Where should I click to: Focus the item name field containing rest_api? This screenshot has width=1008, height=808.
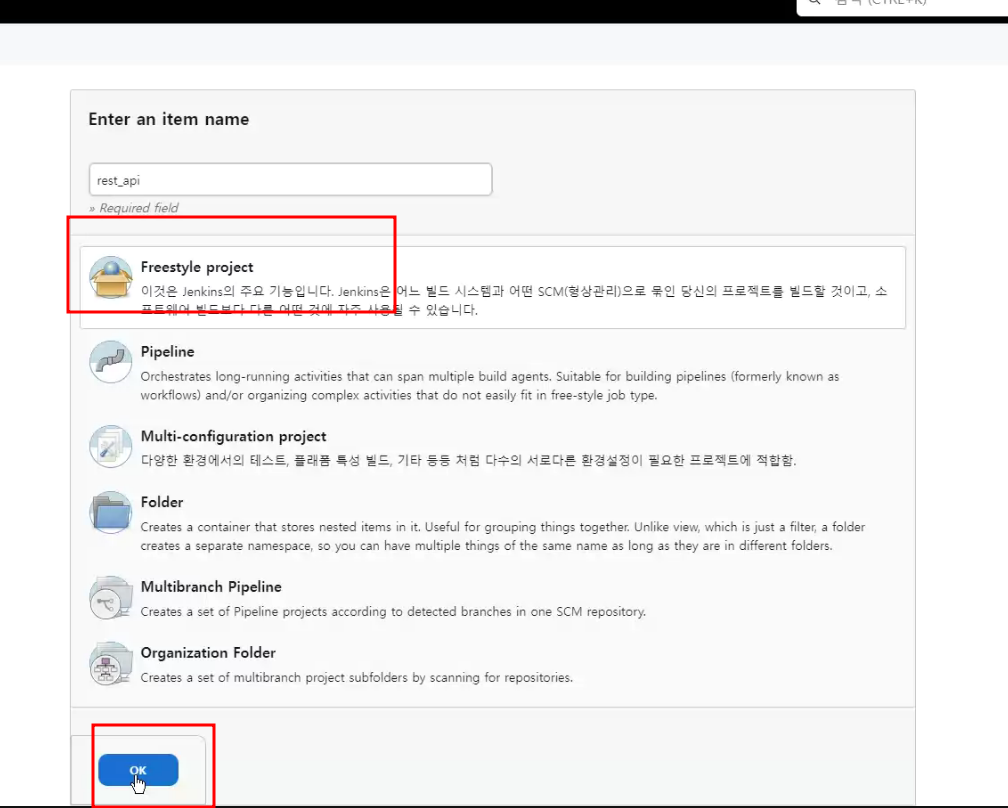pos(291,179)
